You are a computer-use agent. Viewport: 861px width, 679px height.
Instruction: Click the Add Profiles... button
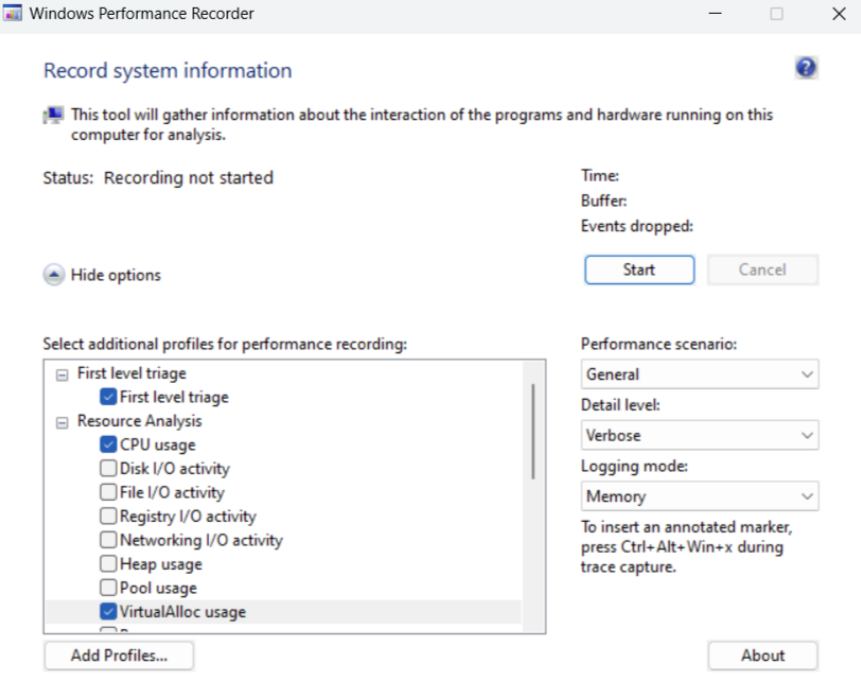(x=119, y=655)
